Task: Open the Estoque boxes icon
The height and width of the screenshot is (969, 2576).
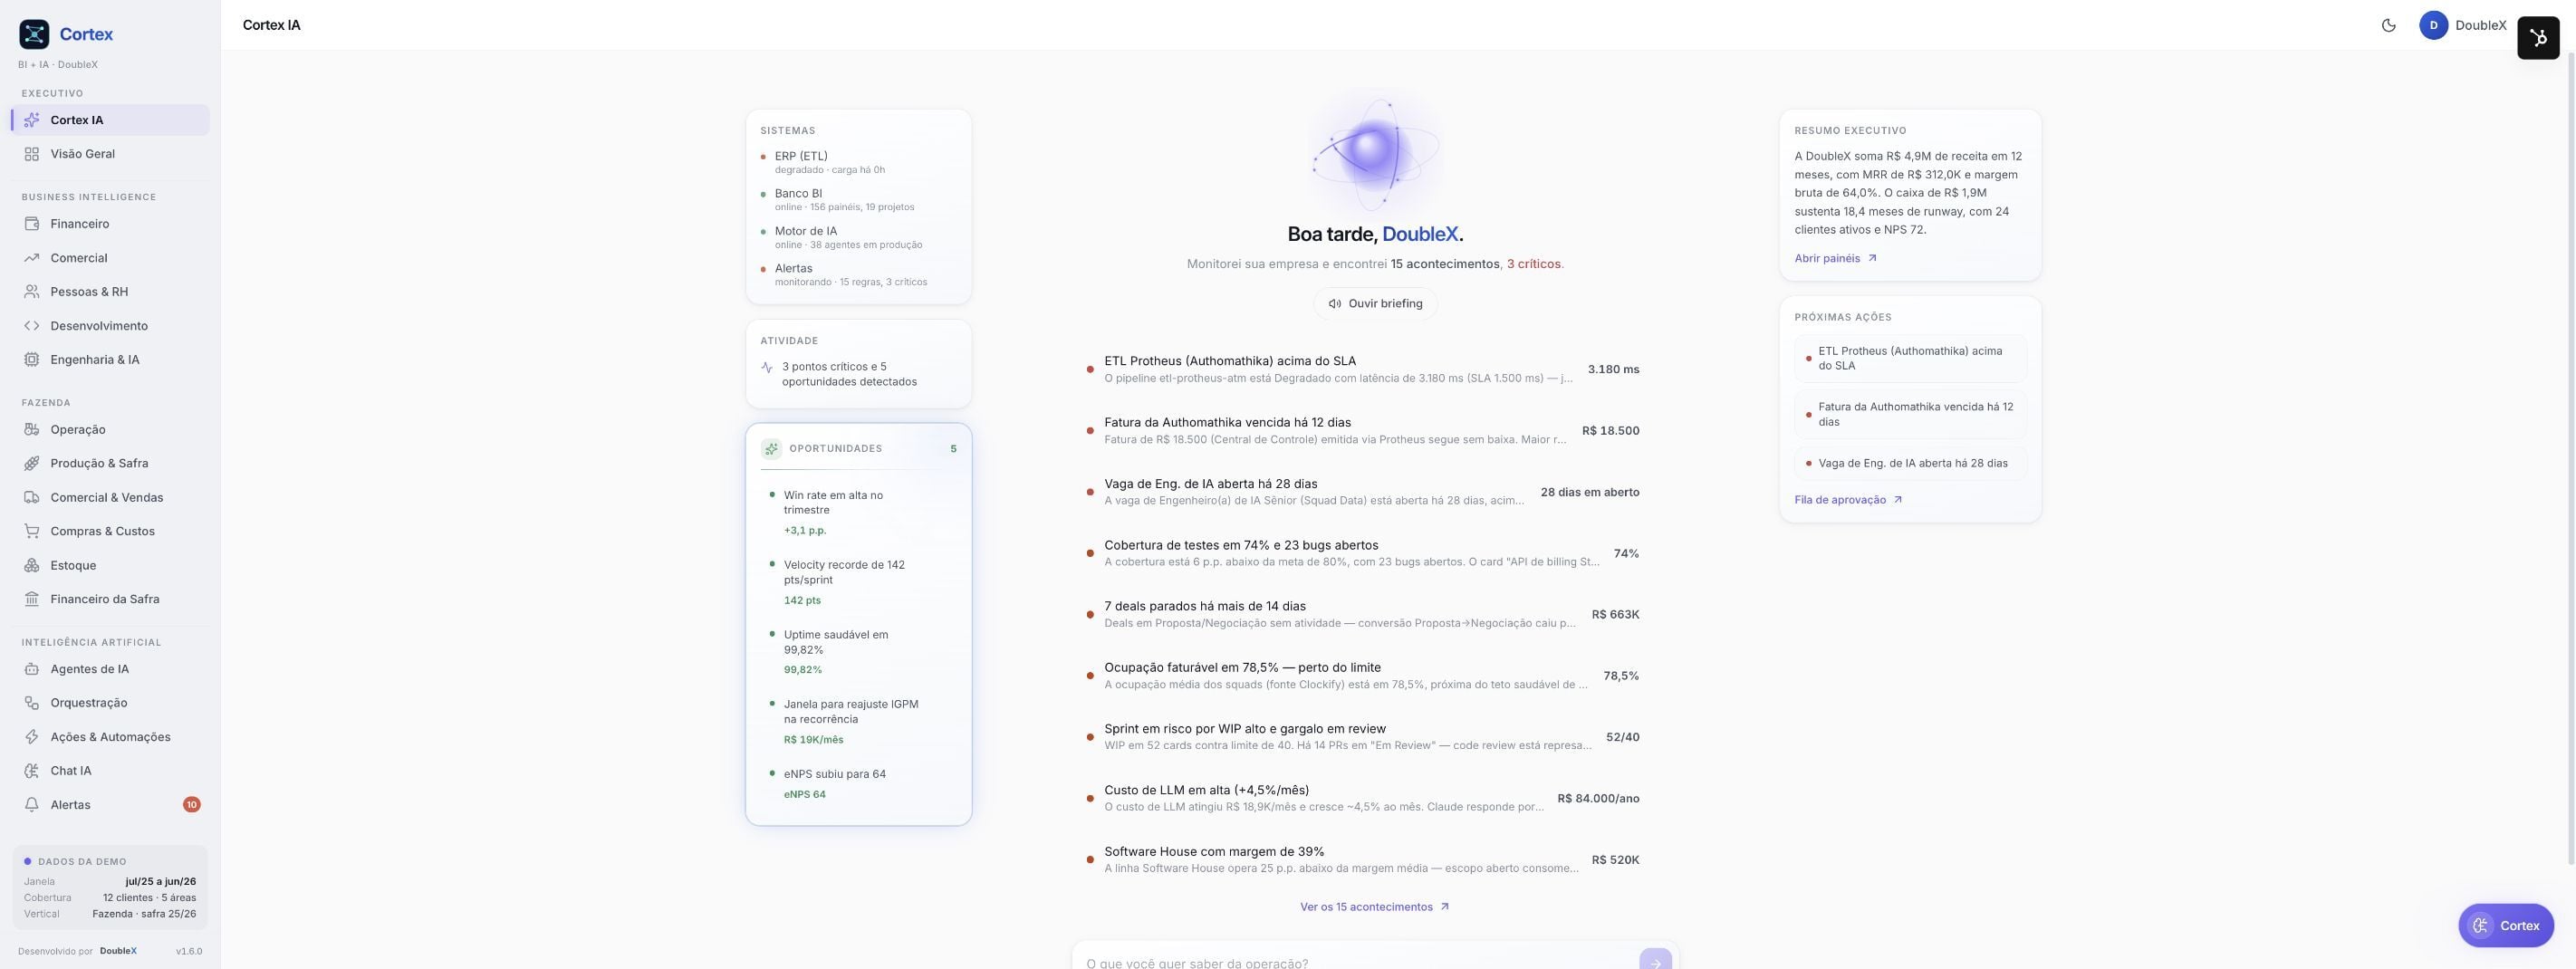Action: (x=32, y=566)
